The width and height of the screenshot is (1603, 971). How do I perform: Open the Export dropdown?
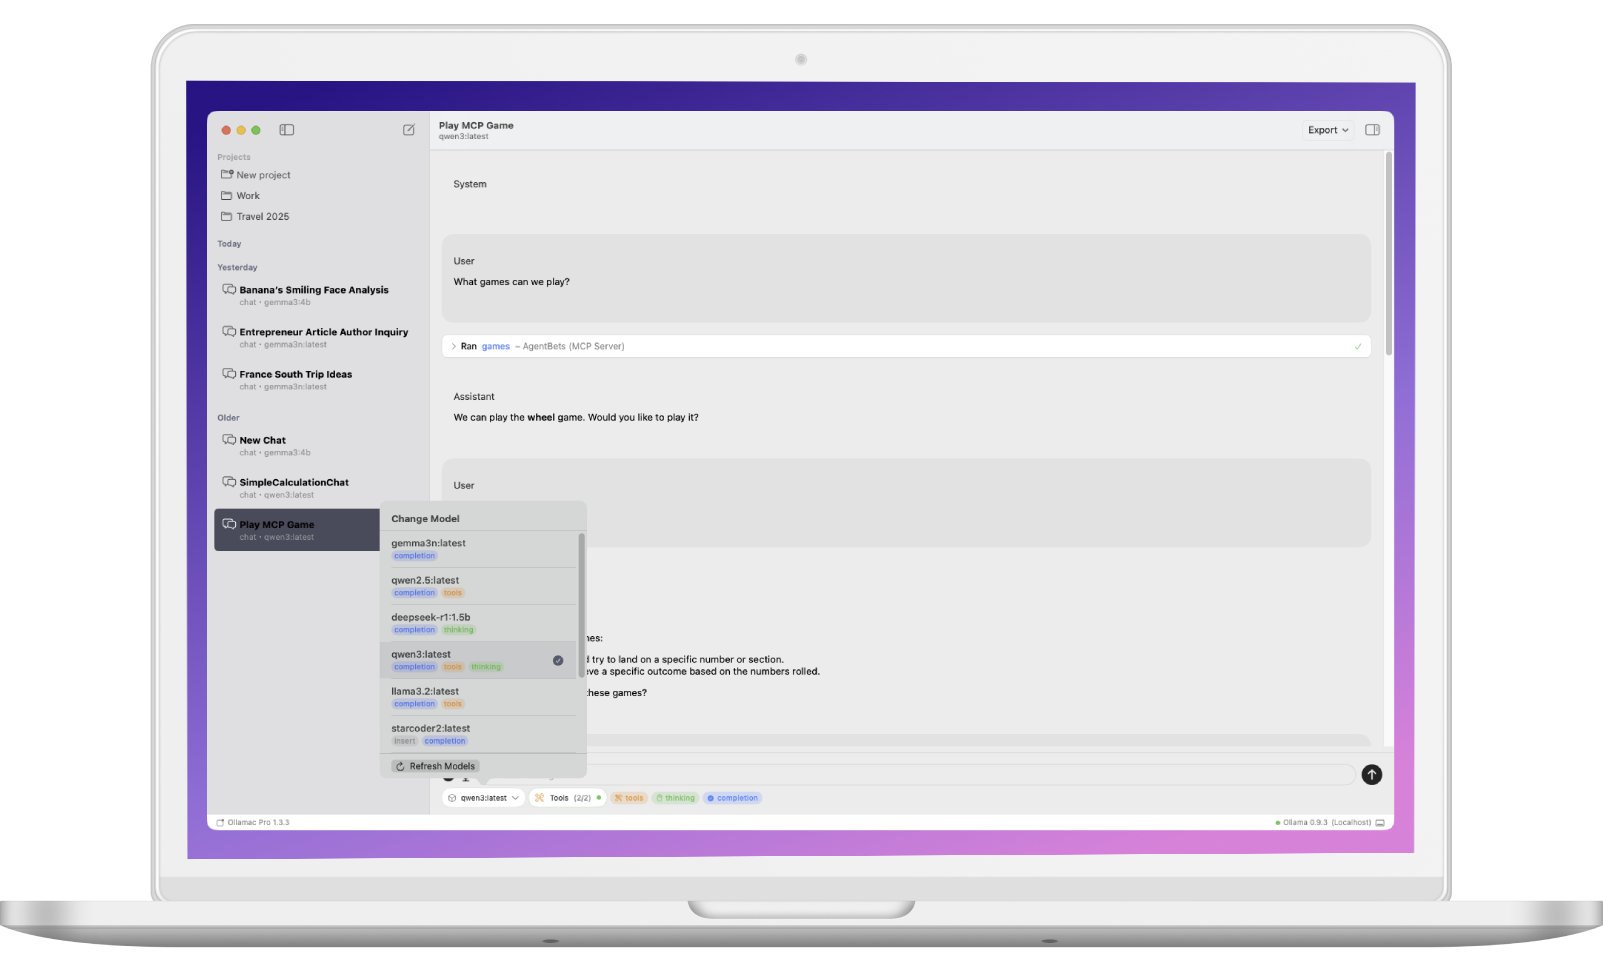(1327, 130)
